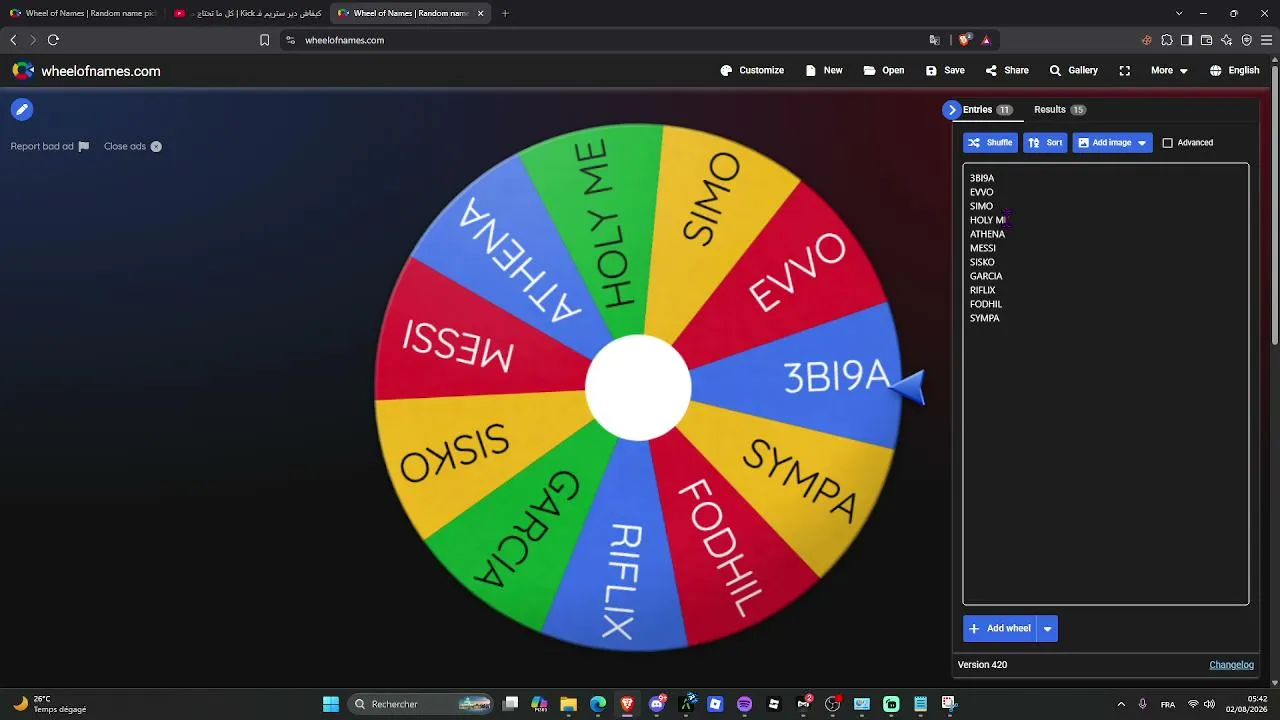Open the More menu

click(x=1169, y=71)
